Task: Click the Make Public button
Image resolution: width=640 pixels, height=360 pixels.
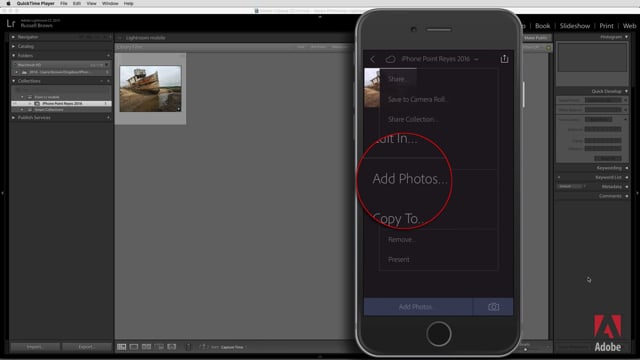Action: (536, 38)
